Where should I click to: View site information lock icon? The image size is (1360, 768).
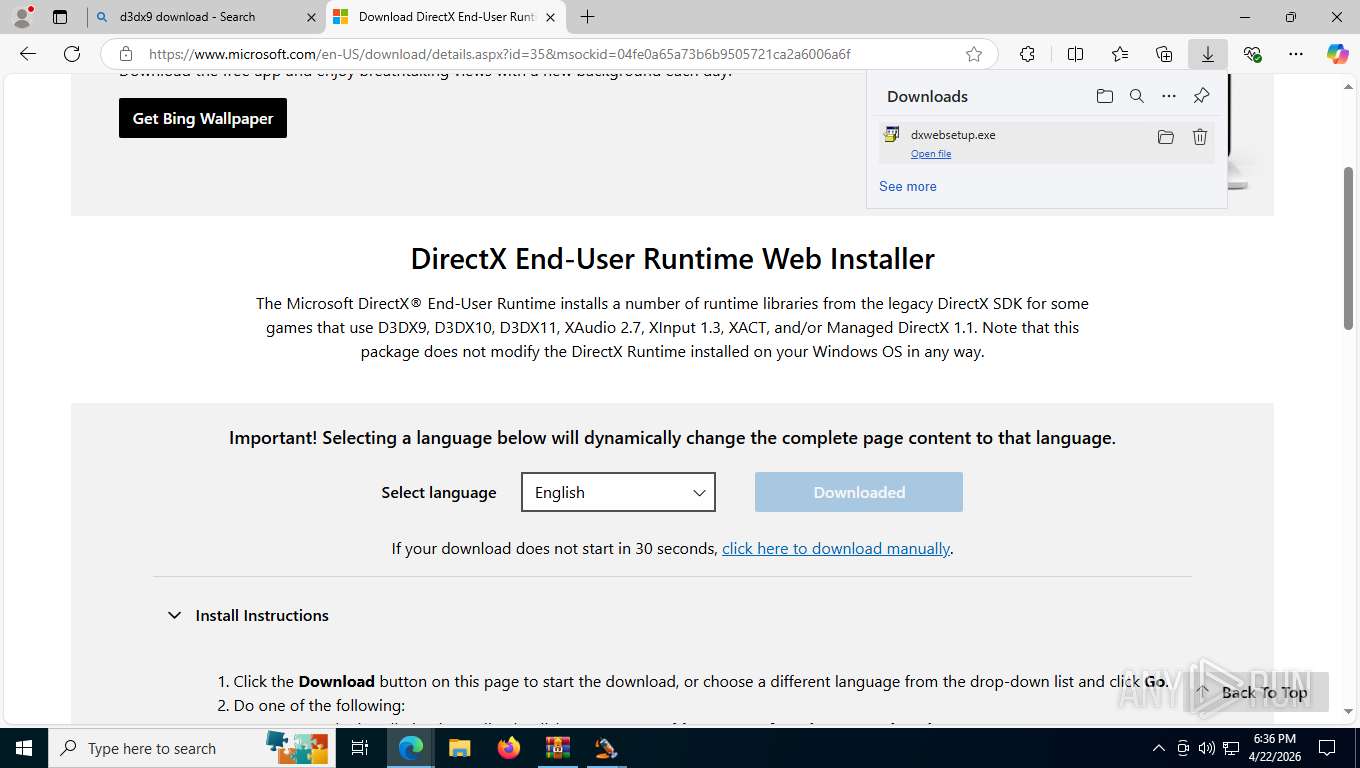125,54
